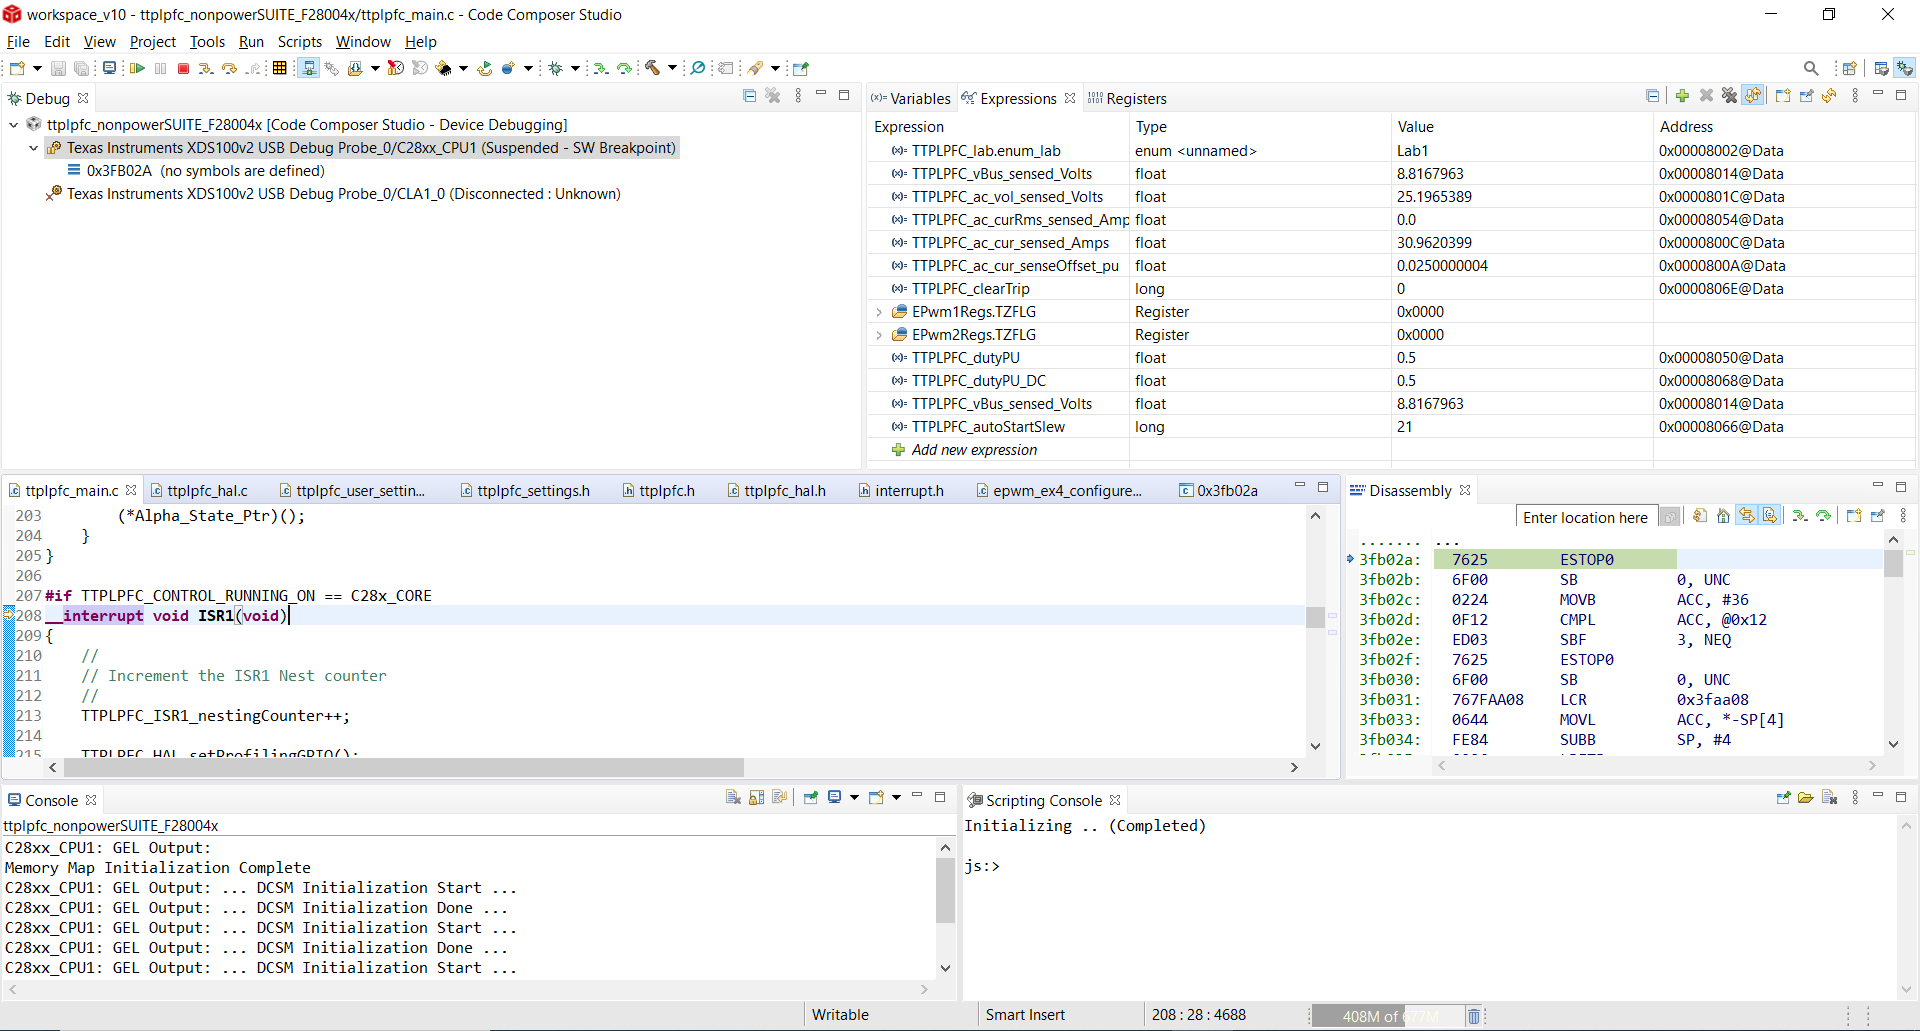
Task: Click home icon in Disassembly toolbar
Action: point(1723,516)
